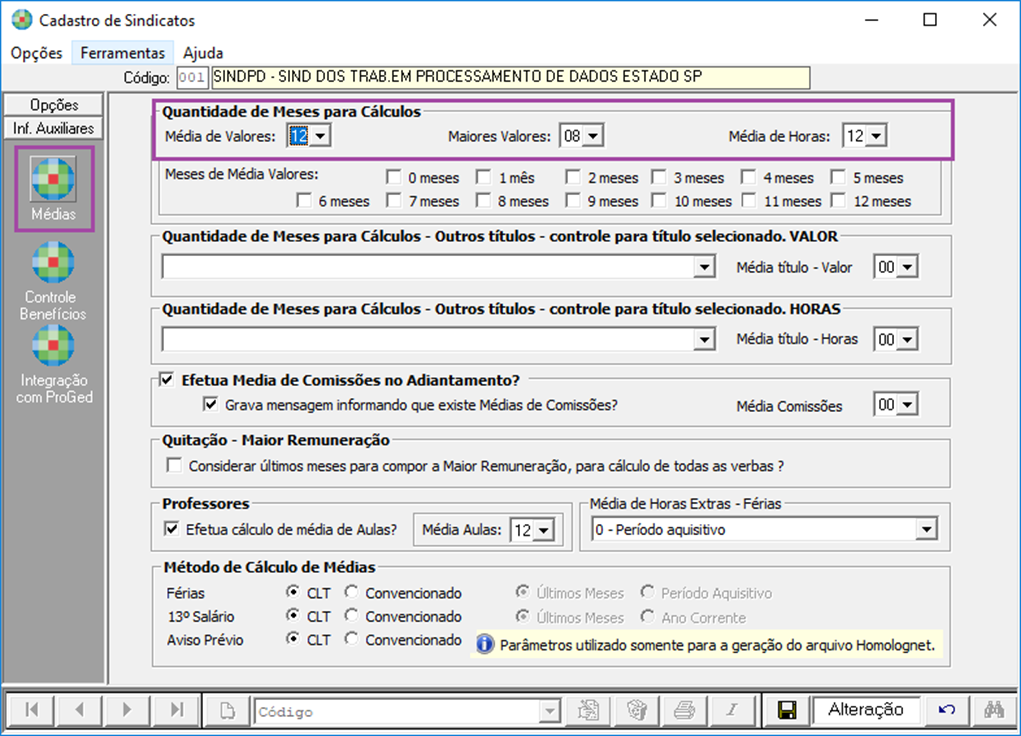This screenshot has height=736, width=1021.
Task: Toggle the 9 meses checkbox
Action: [x=573, y=200]
